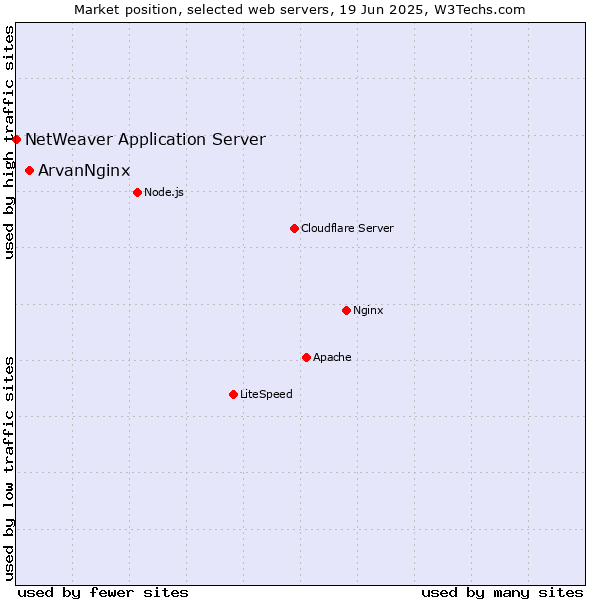Click the 'used by fewer sites' axis label
The width and height of the screenshot is (600, 600).
[x=103, y=593]
